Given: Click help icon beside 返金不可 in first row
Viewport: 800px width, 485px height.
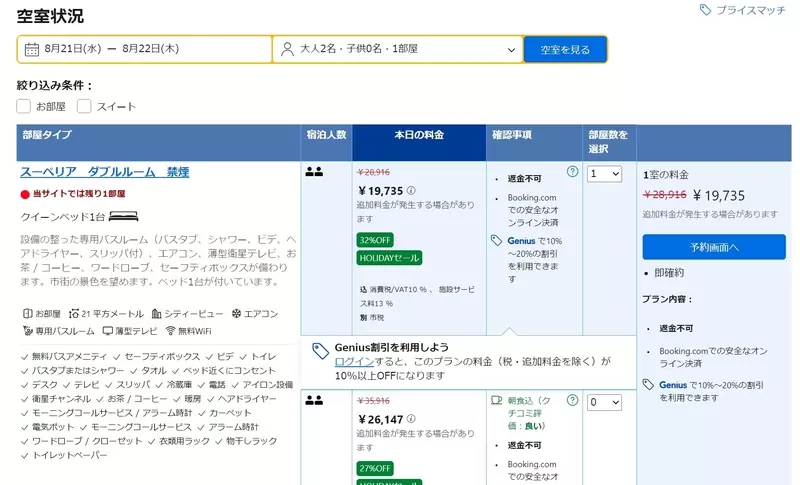Looking at the screenshot, I should coord(572,172).
